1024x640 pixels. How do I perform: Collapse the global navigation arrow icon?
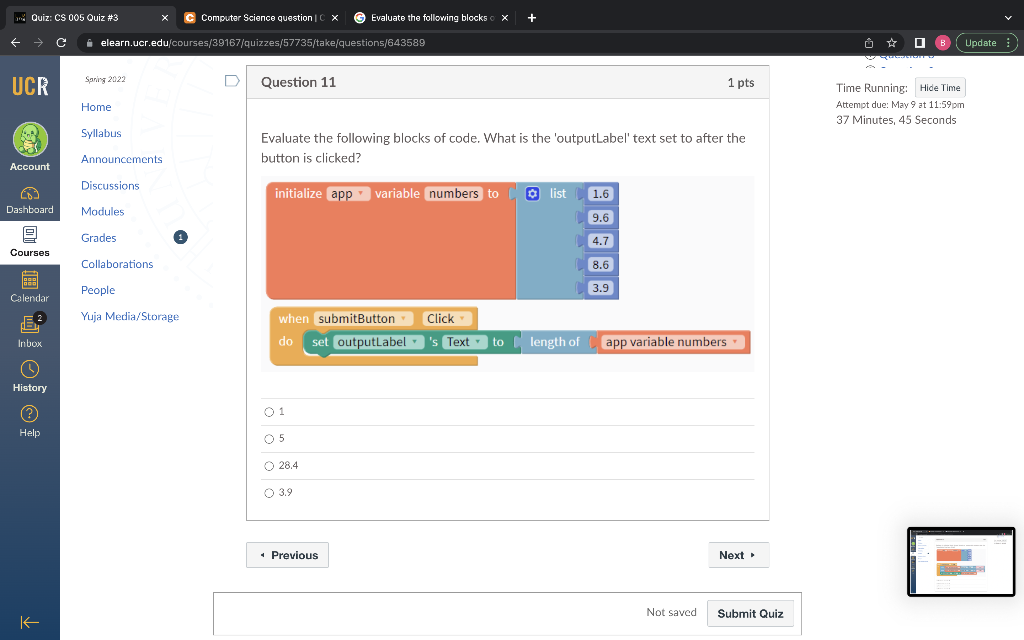click(x=30, y=622)
